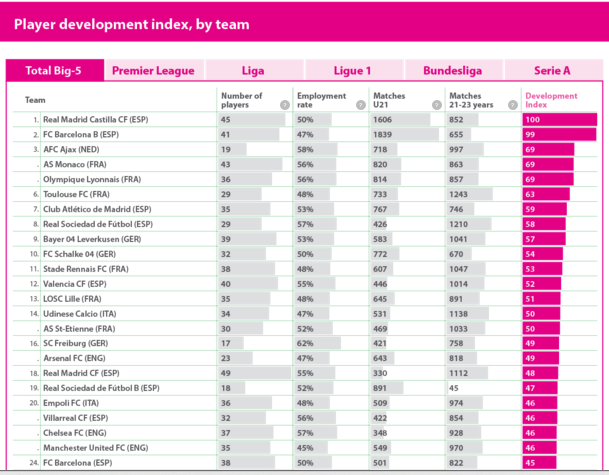Click Number of players value 17
609x475 pixels.
tap(226, 343)
